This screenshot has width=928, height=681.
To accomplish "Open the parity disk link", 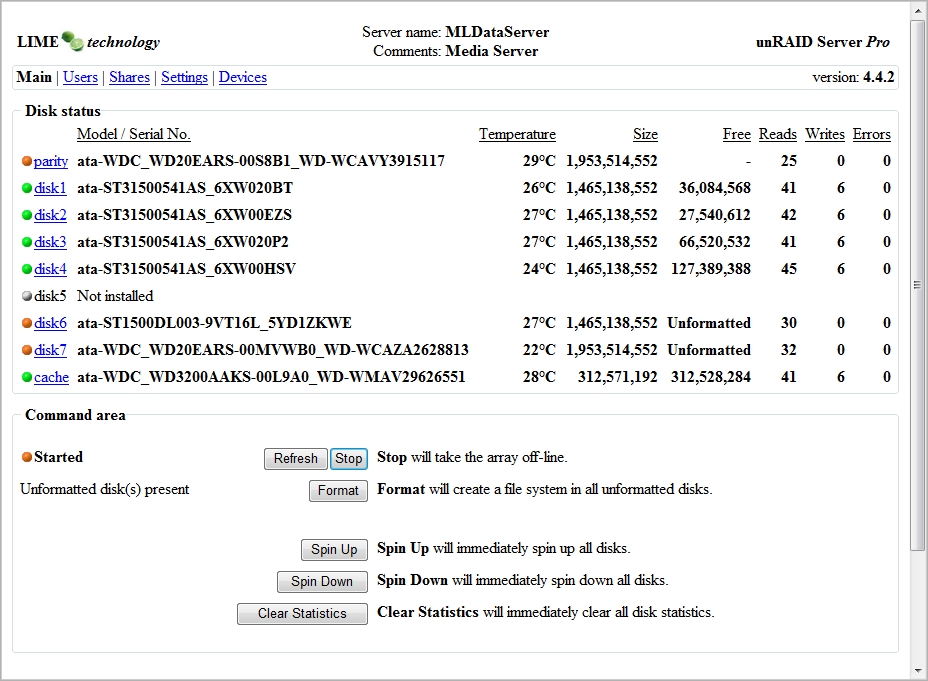I will pyautogui.click(x=51, y=162).
